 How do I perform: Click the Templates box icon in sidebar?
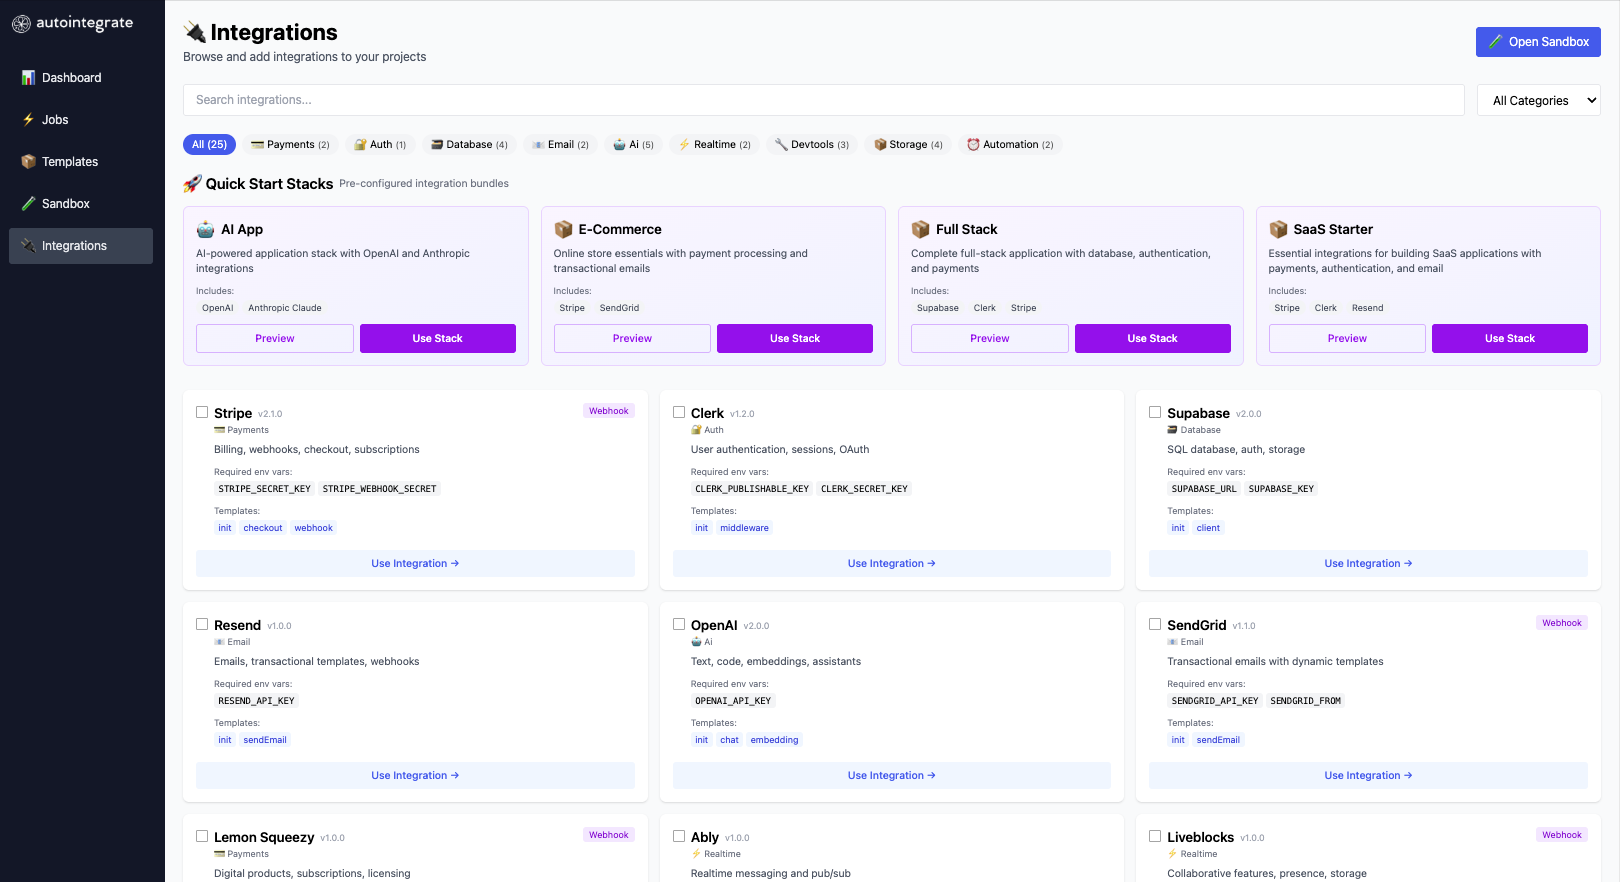pyautogui.click(x=28, y=162)
